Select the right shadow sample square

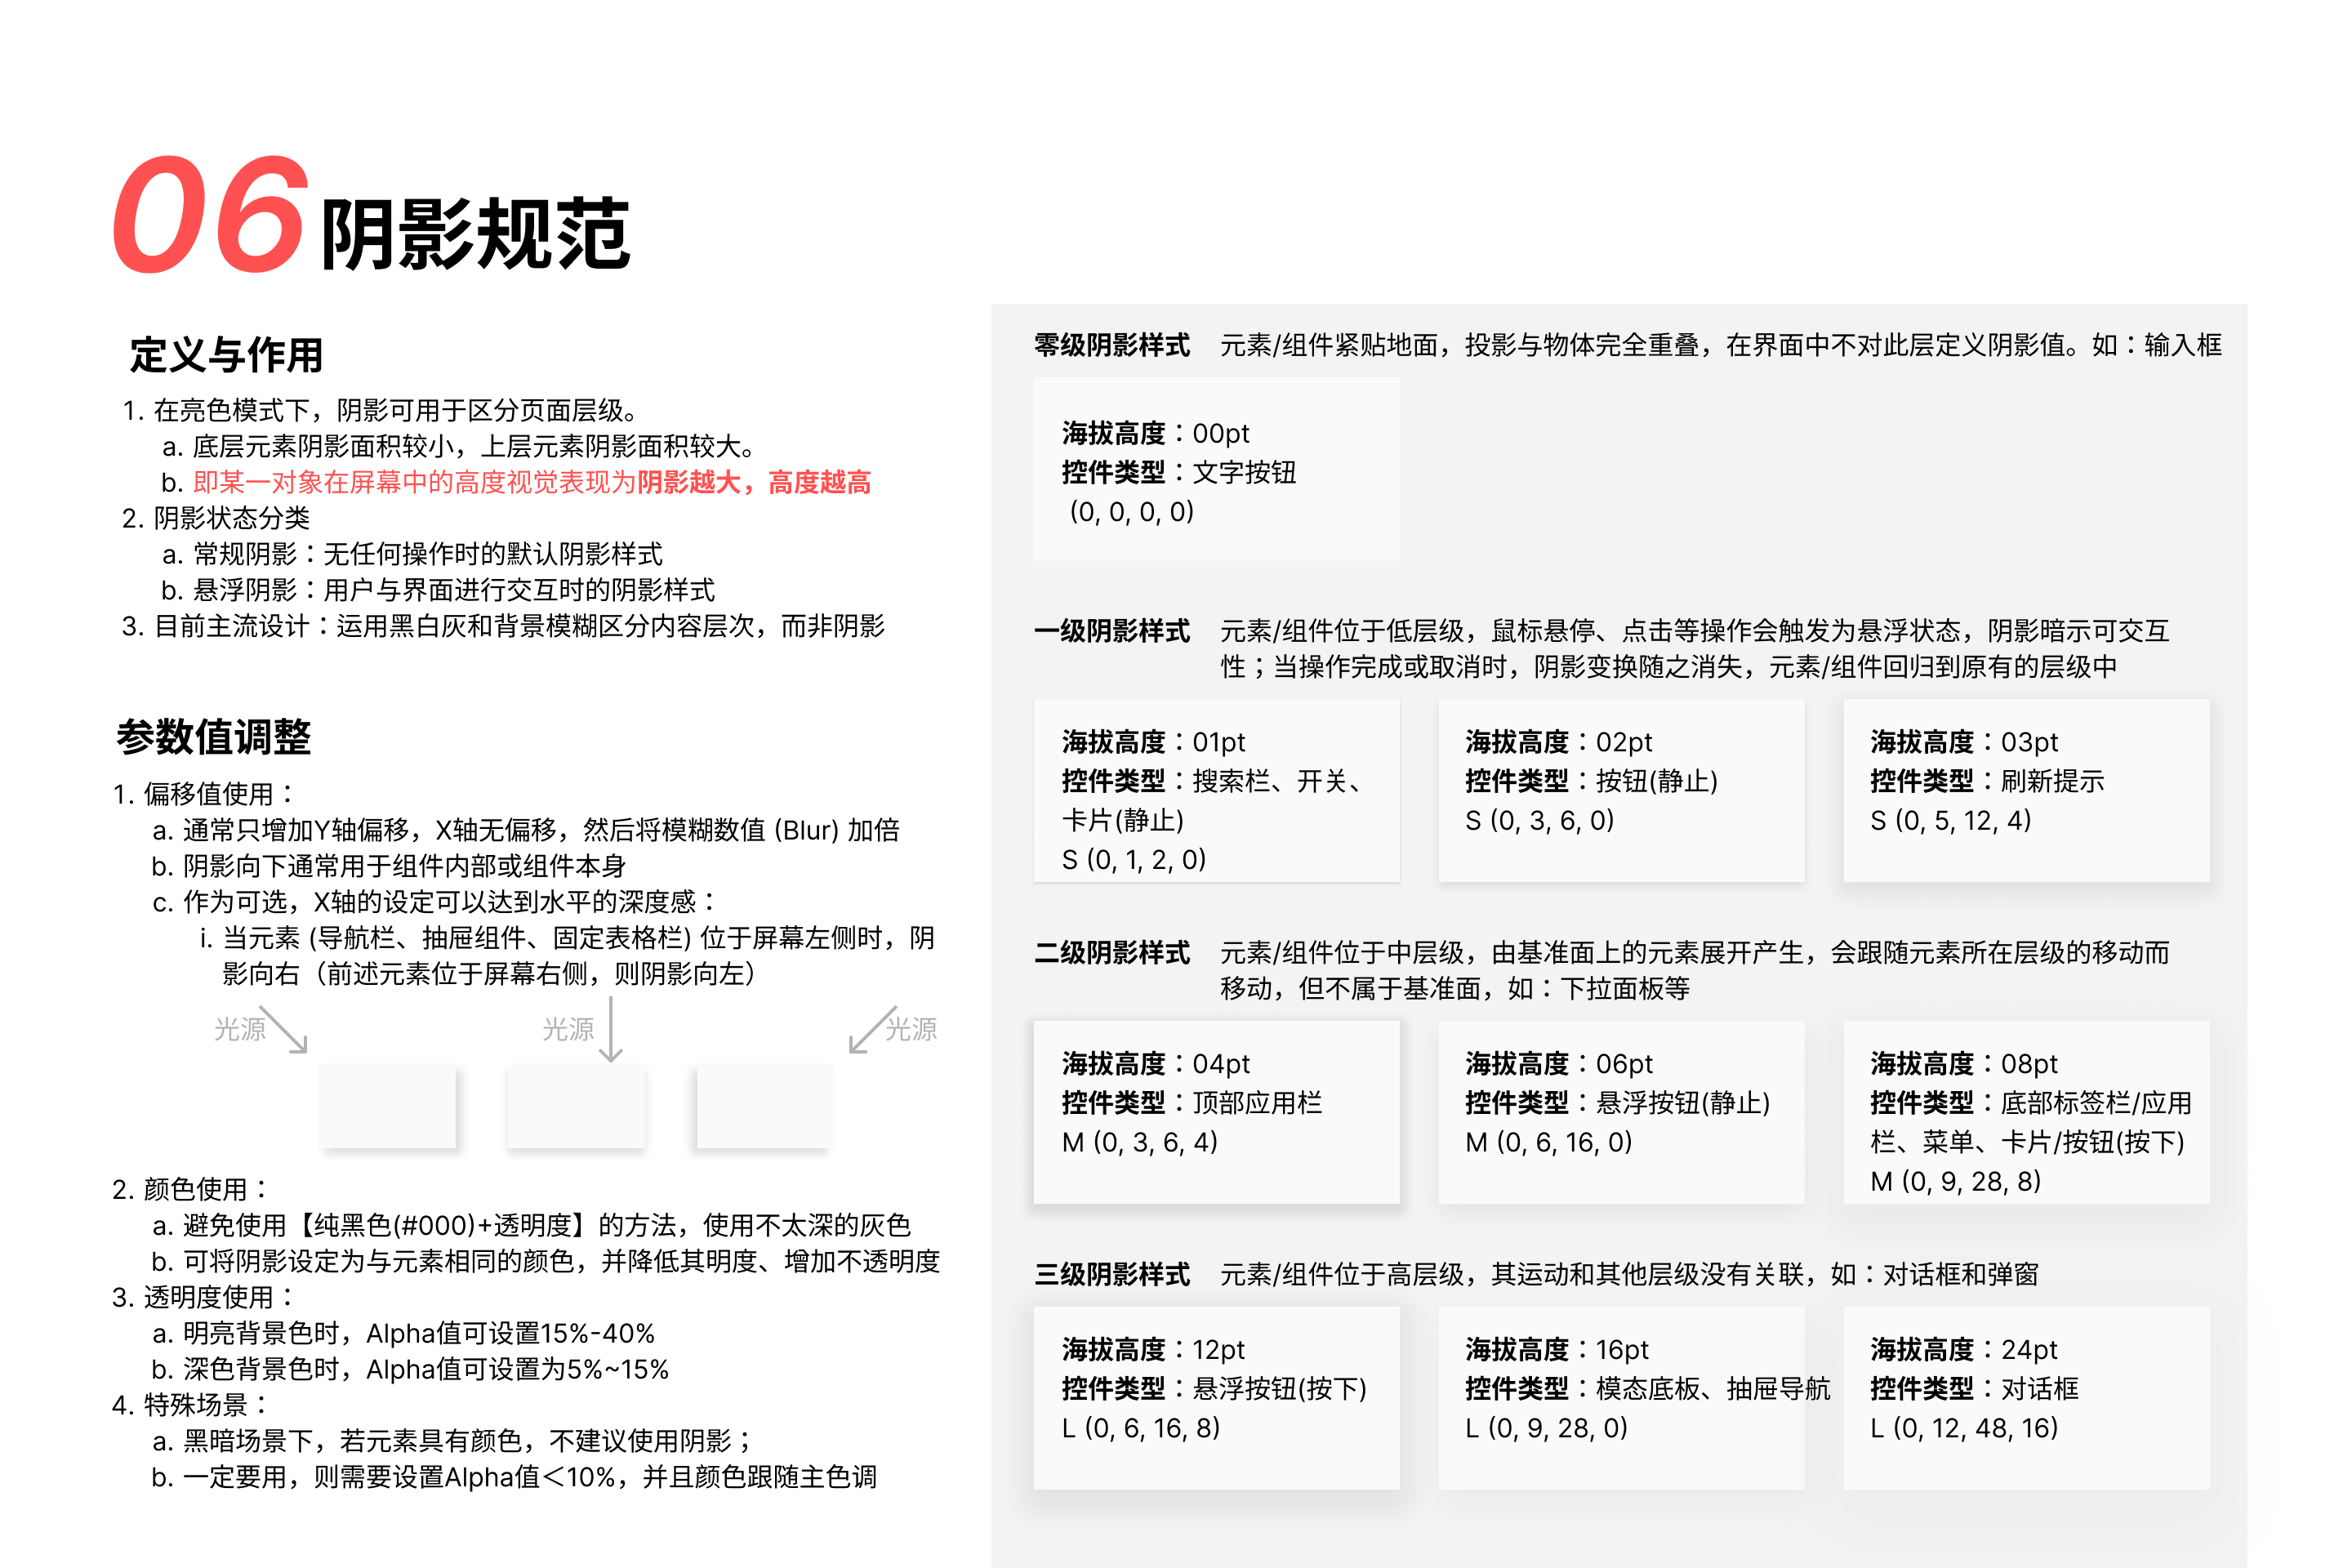(764, 1105)
